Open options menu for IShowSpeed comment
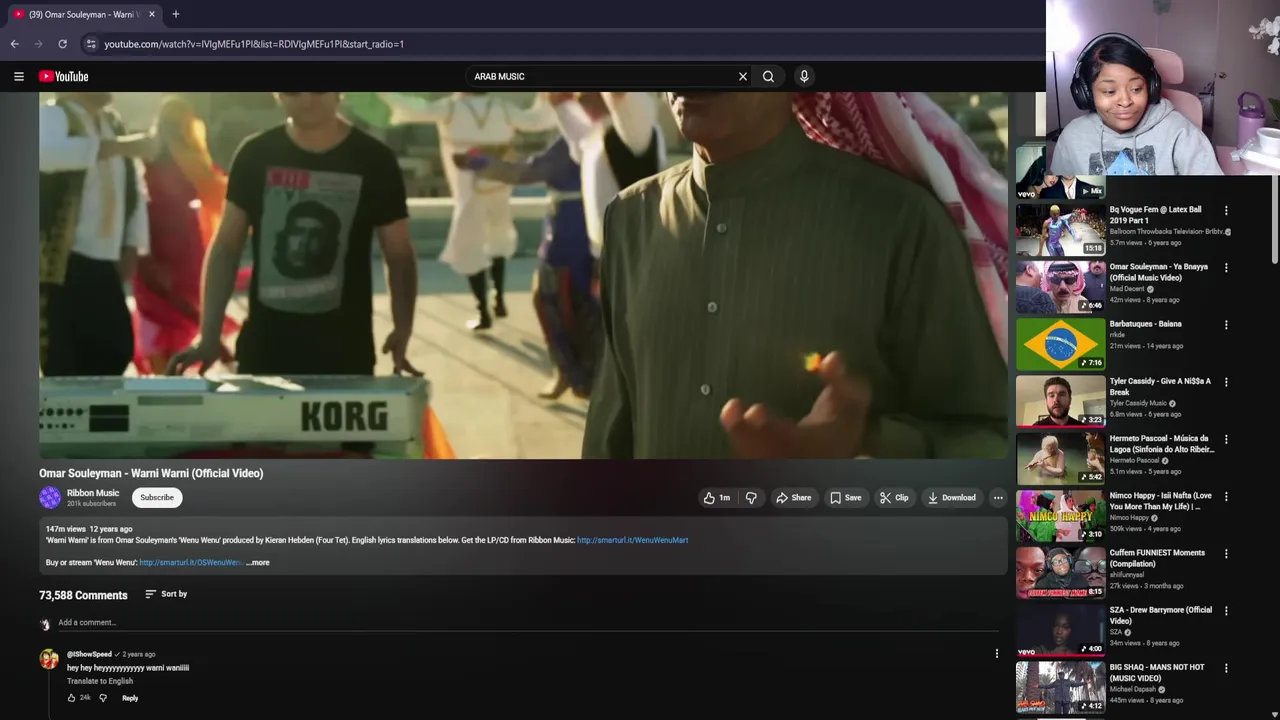Screen dimensions: 1280x720 996,653
